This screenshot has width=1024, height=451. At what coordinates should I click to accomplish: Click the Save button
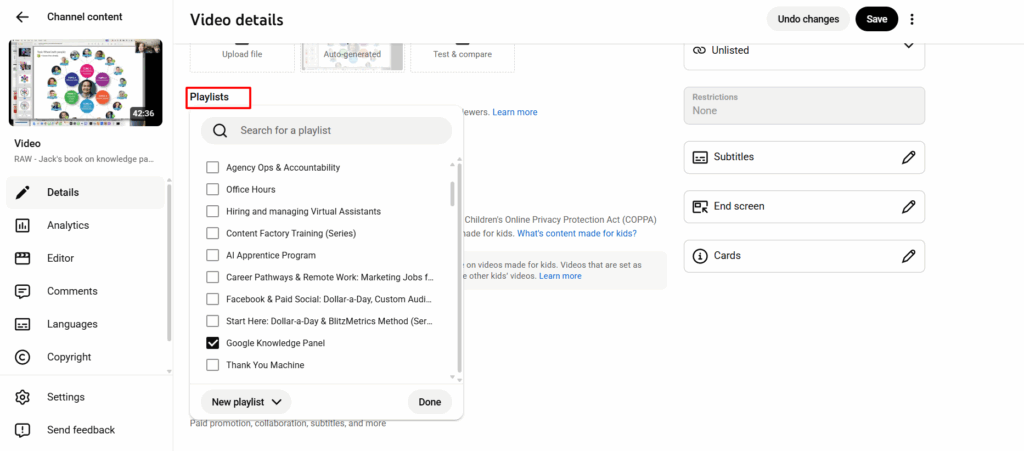(876, 19)
